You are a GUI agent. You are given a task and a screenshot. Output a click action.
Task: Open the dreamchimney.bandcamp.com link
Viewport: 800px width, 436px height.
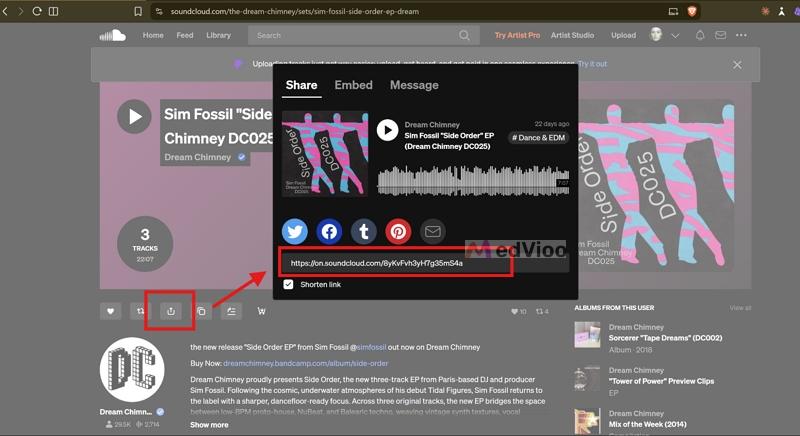click(305, 364)
